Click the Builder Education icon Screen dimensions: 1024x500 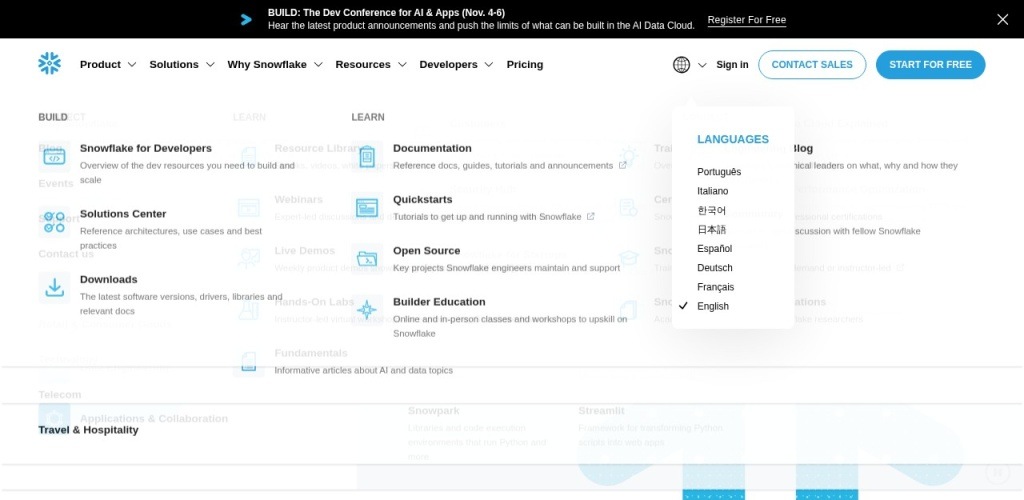click(367, 310)
